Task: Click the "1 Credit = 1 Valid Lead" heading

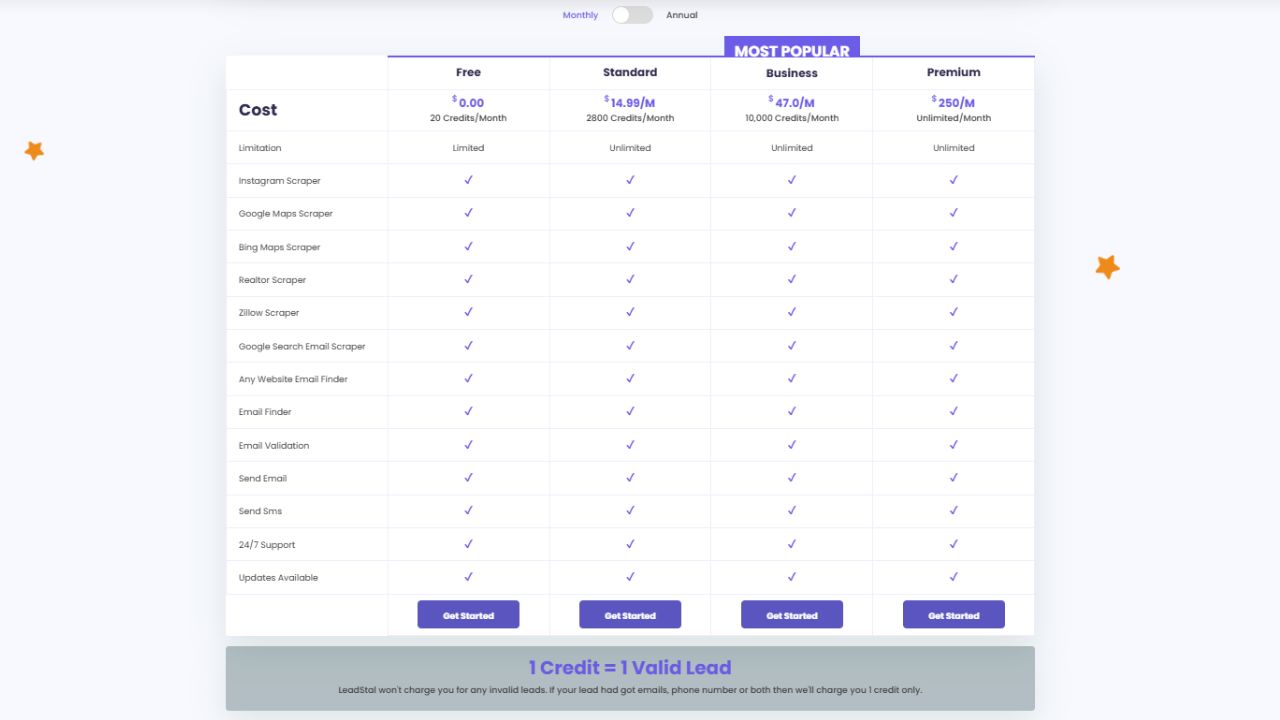Action: click(630, 667)
